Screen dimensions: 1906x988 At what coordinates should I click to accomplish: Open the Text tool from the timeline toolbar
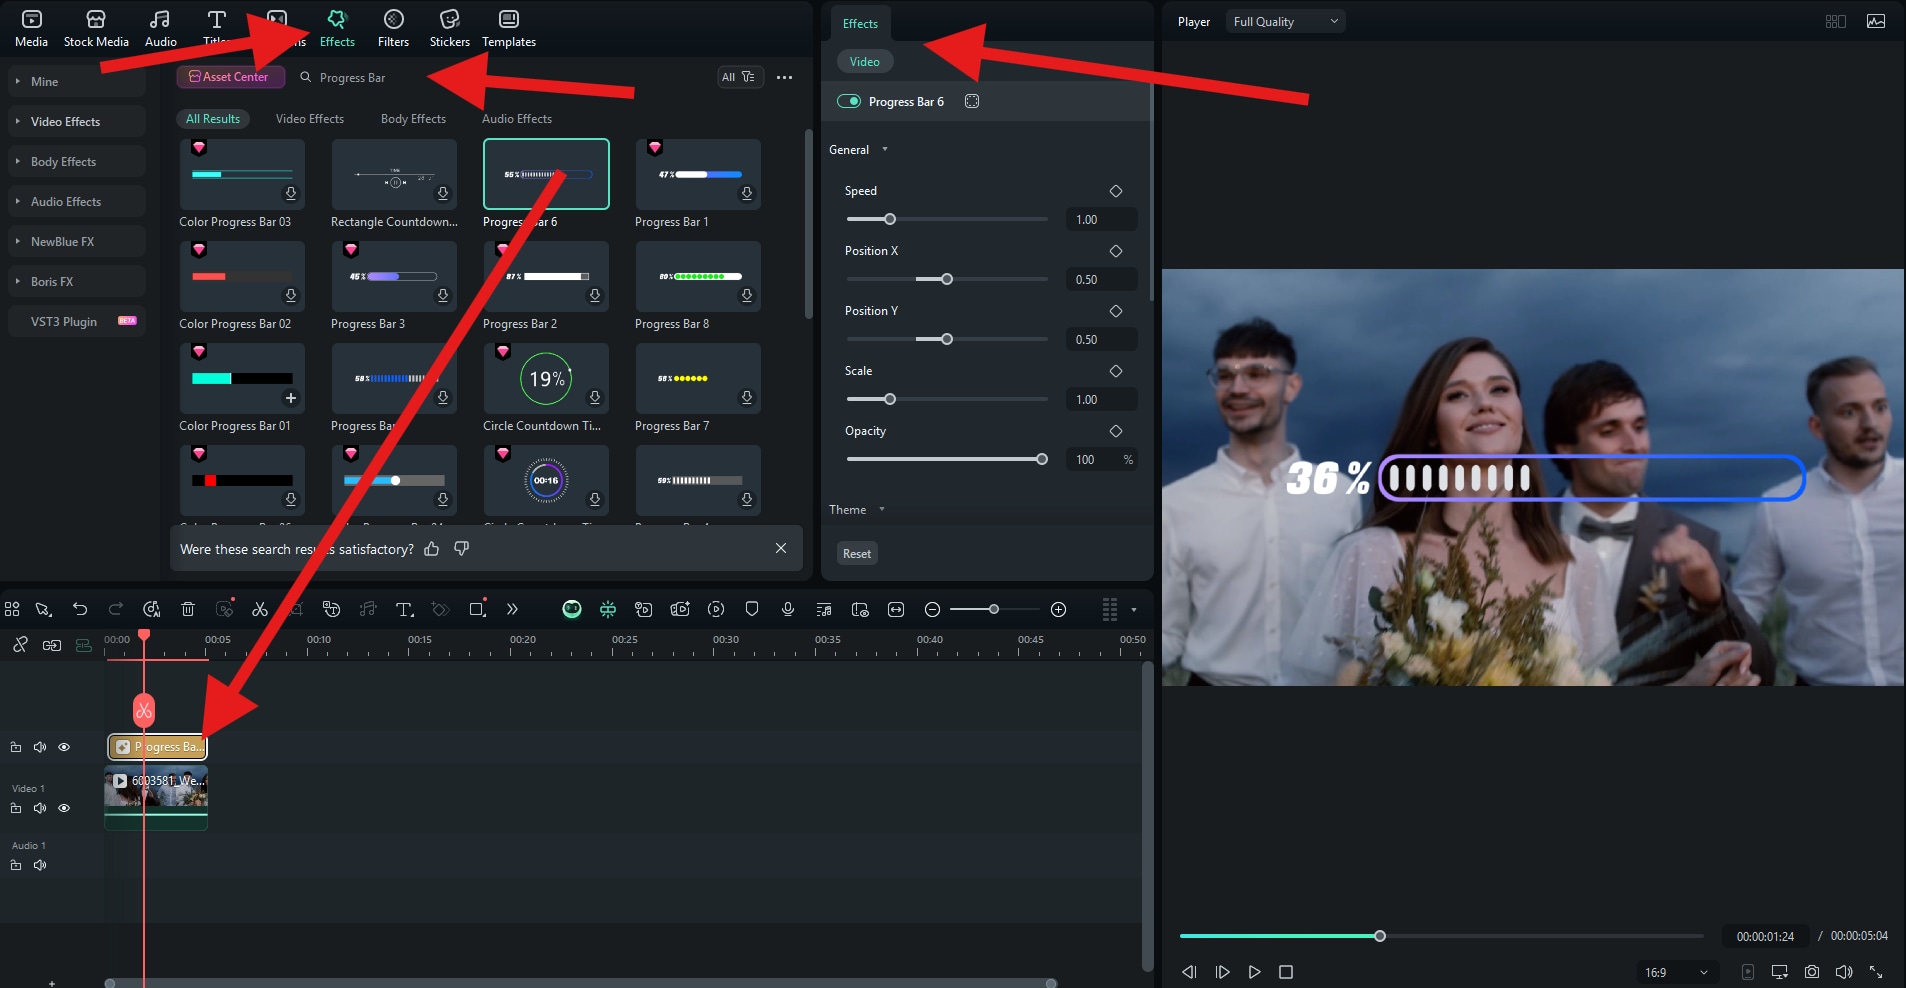click(x=404, y=609)
